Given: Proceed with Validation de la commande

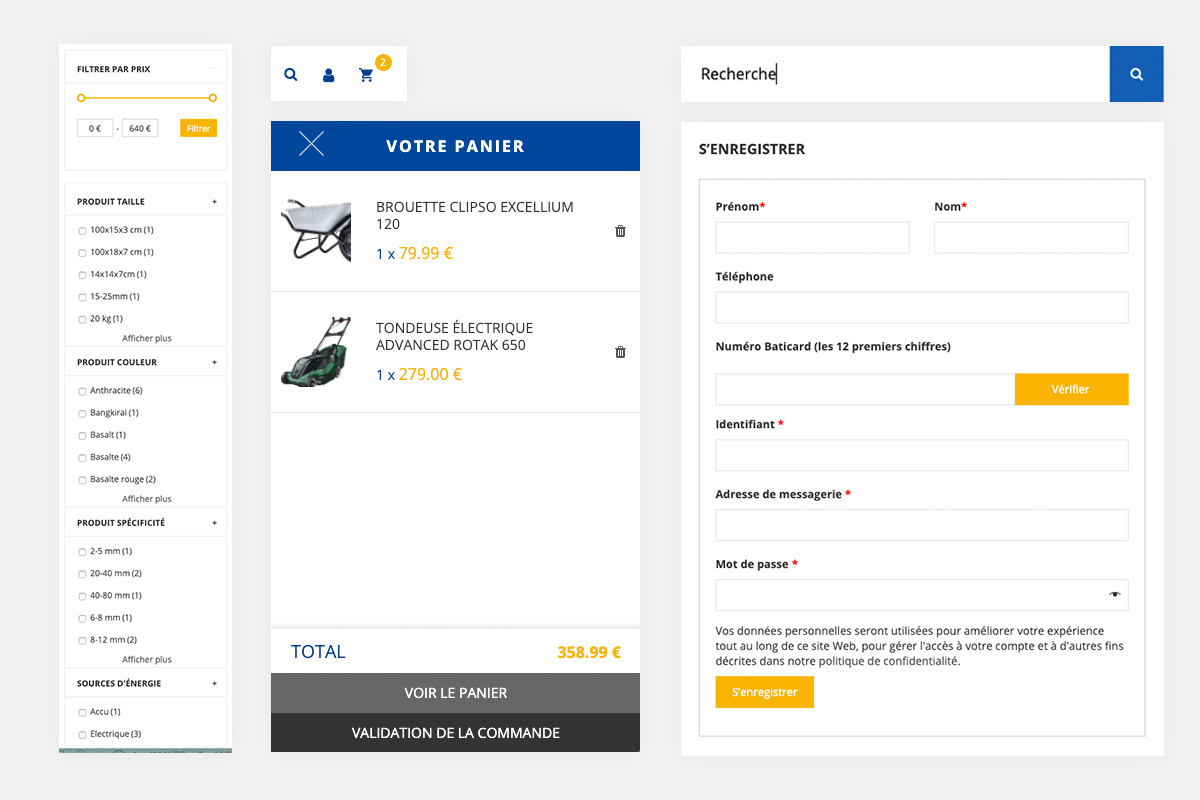Looking at the screenshot, I should (455, 733).
